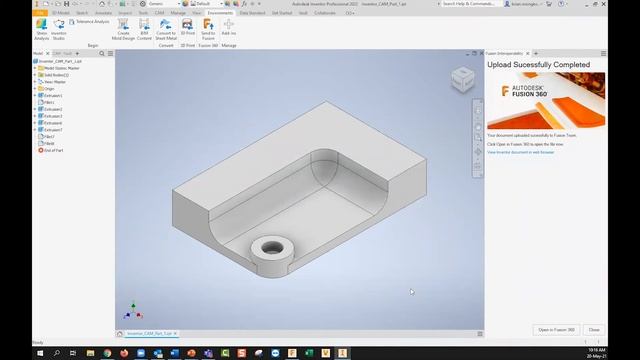Expand the Origin folder
Image resolution: width=640 pixels, height=360 pixels.
point(35,89)
